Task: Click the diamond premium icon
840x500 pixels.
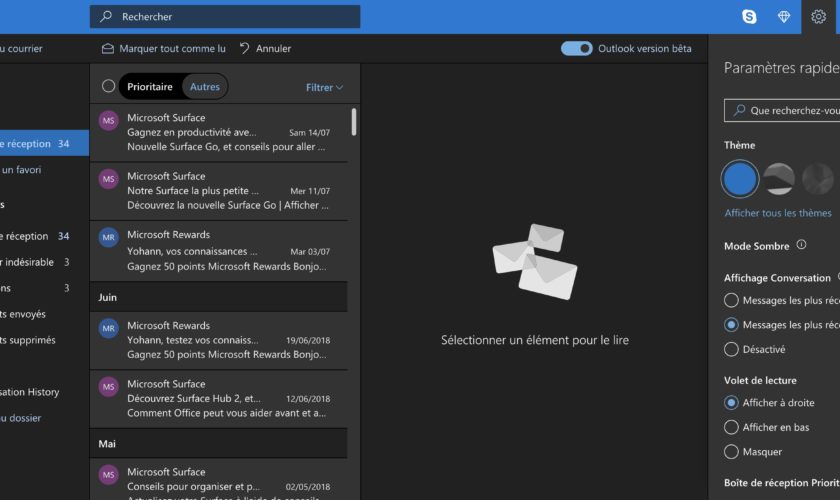Action: coord(783,16)
